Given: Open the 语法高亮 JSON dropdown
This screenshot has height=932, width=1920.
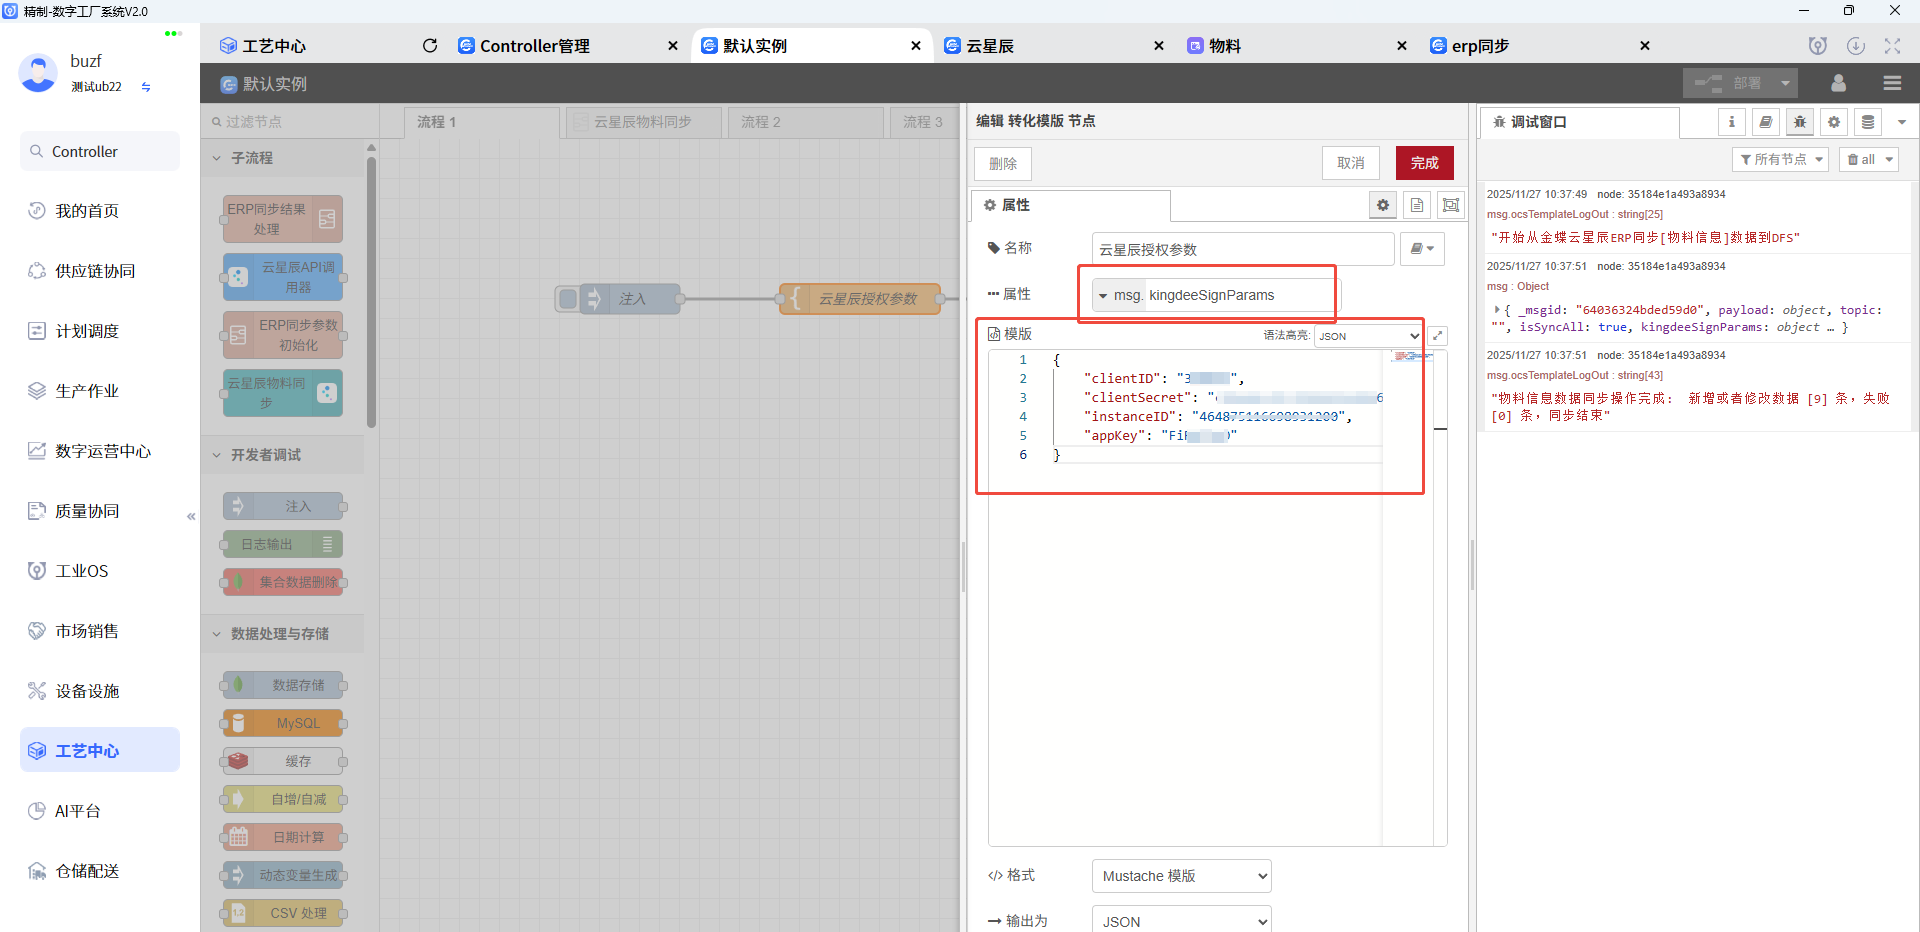Looking at the screenshot, I should point(1367,335).
